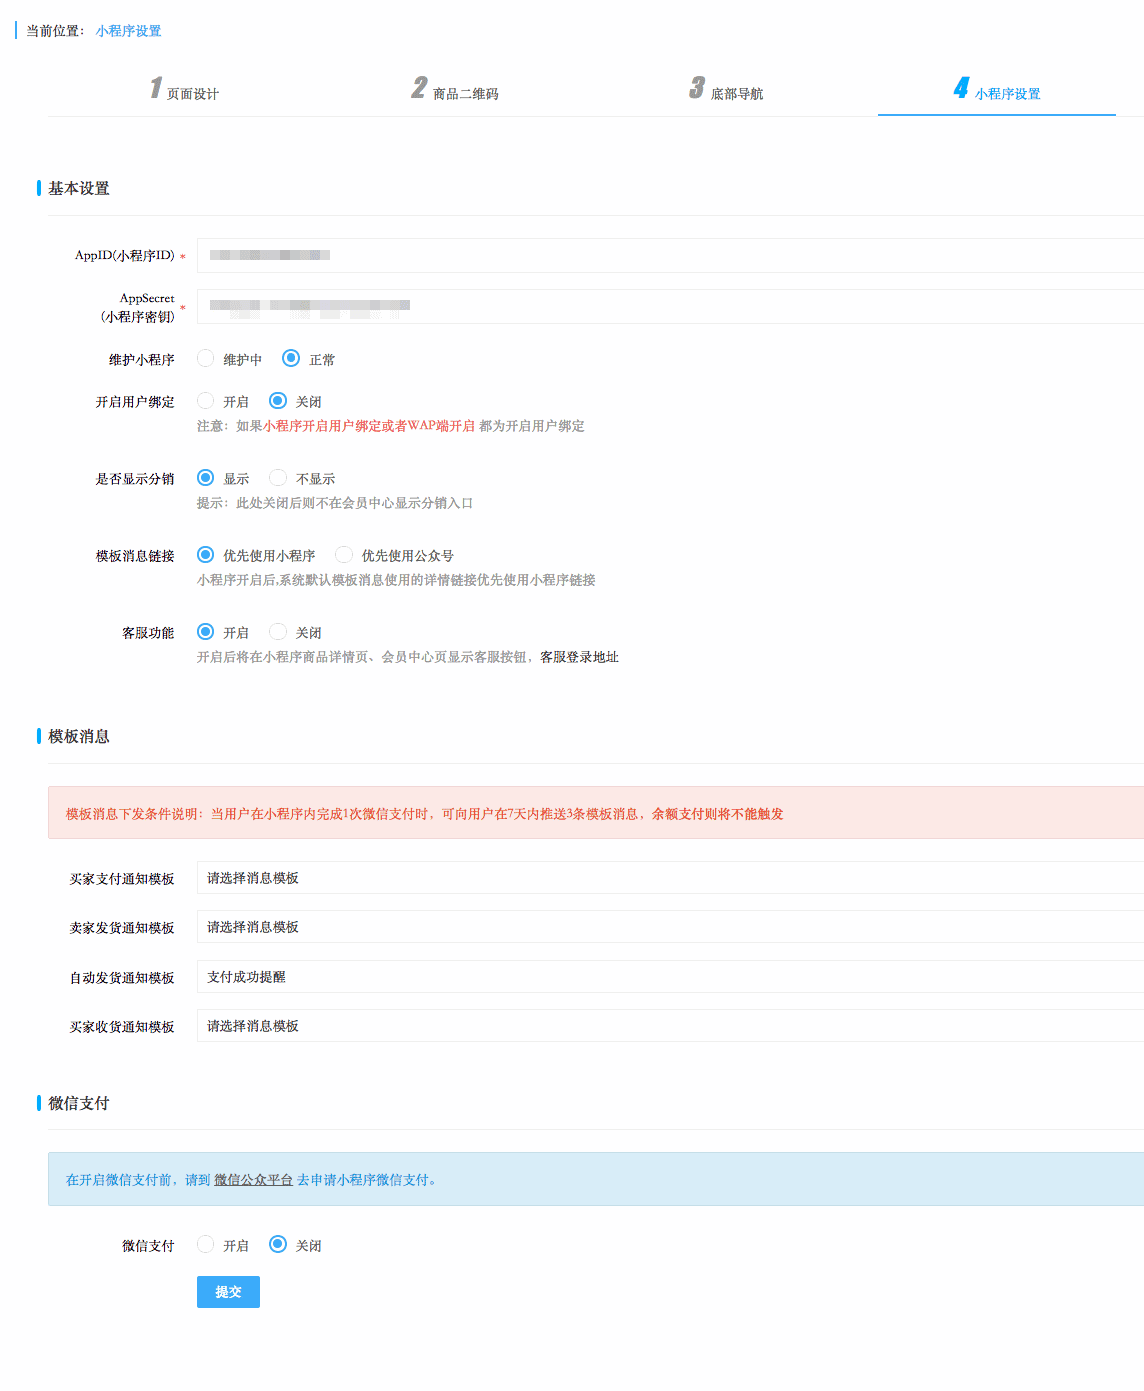Enable 开启用户绑定 with 开启 option

(206, 401)
